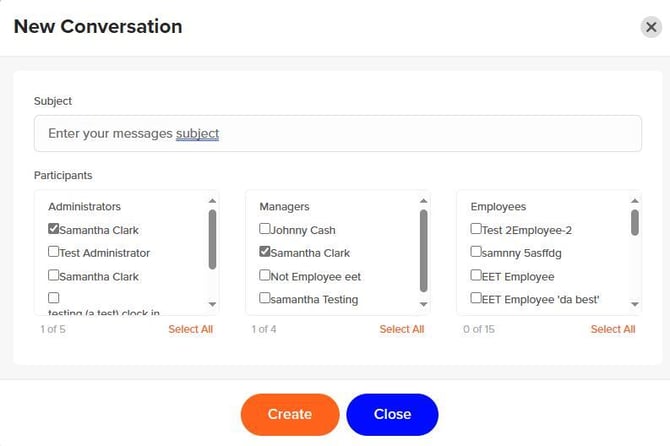The image size is (670, 446).
Task: Uncheck Samantha Clark under Managers
Action: pyautogui.click(x=265, y=252)
